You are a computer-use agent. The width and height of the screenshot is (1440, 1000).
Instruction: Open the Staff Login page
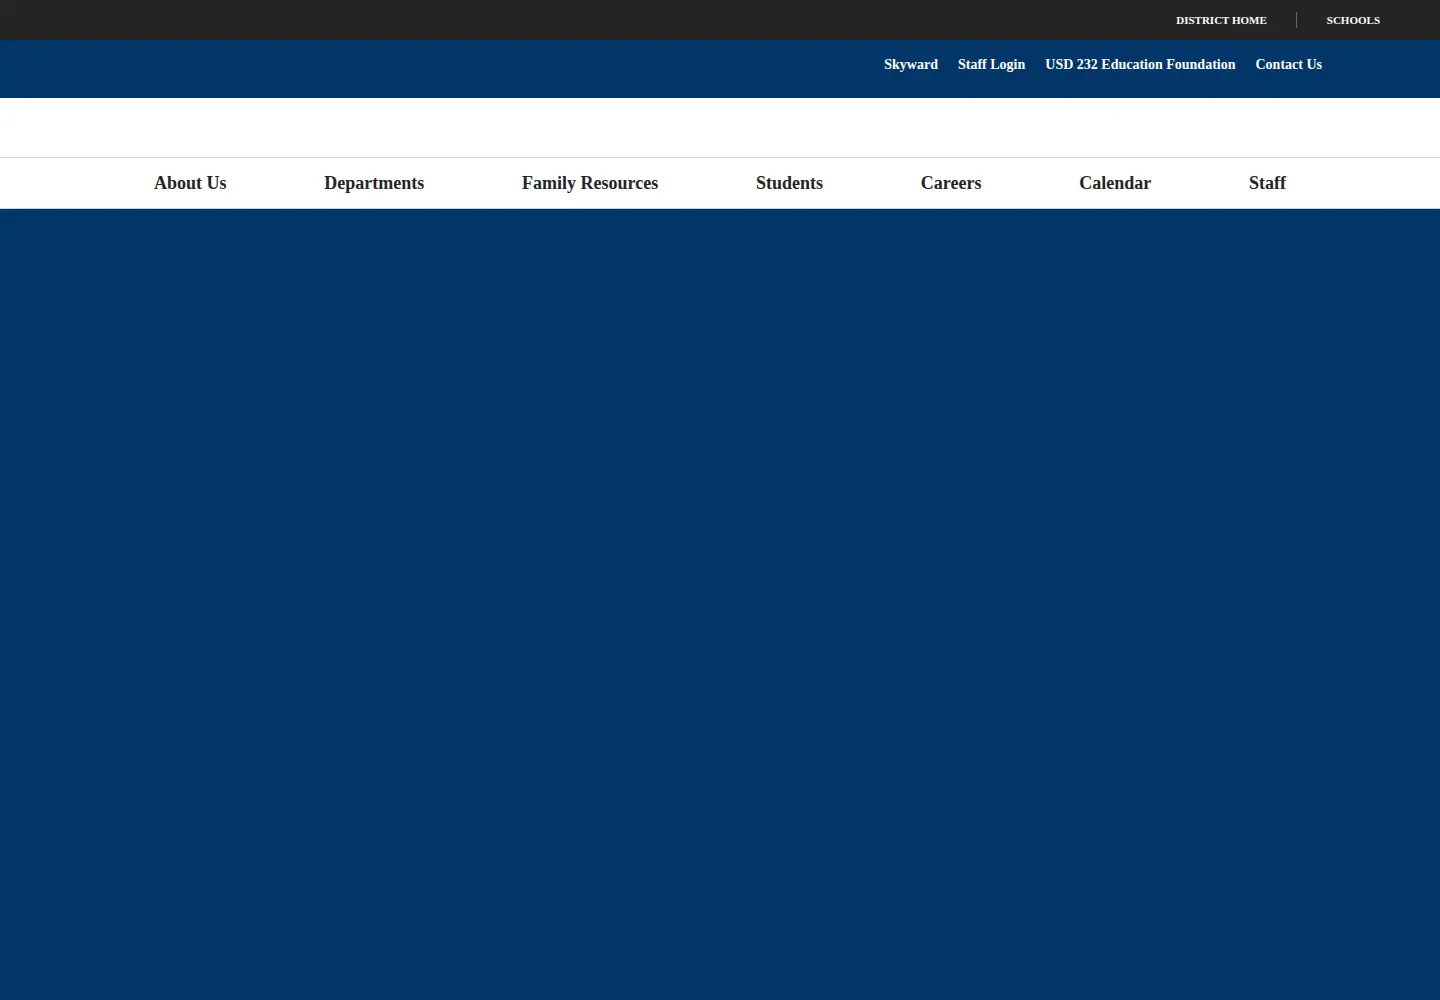pos(991,64)
